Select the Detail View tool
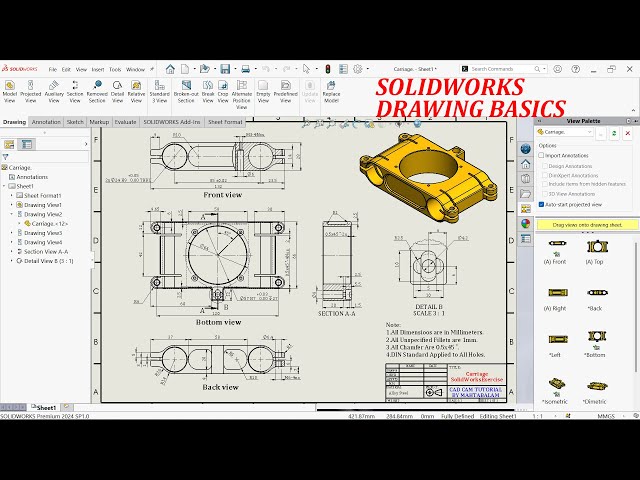This screenshot has height=480, width=640. [x=117, y=91]
